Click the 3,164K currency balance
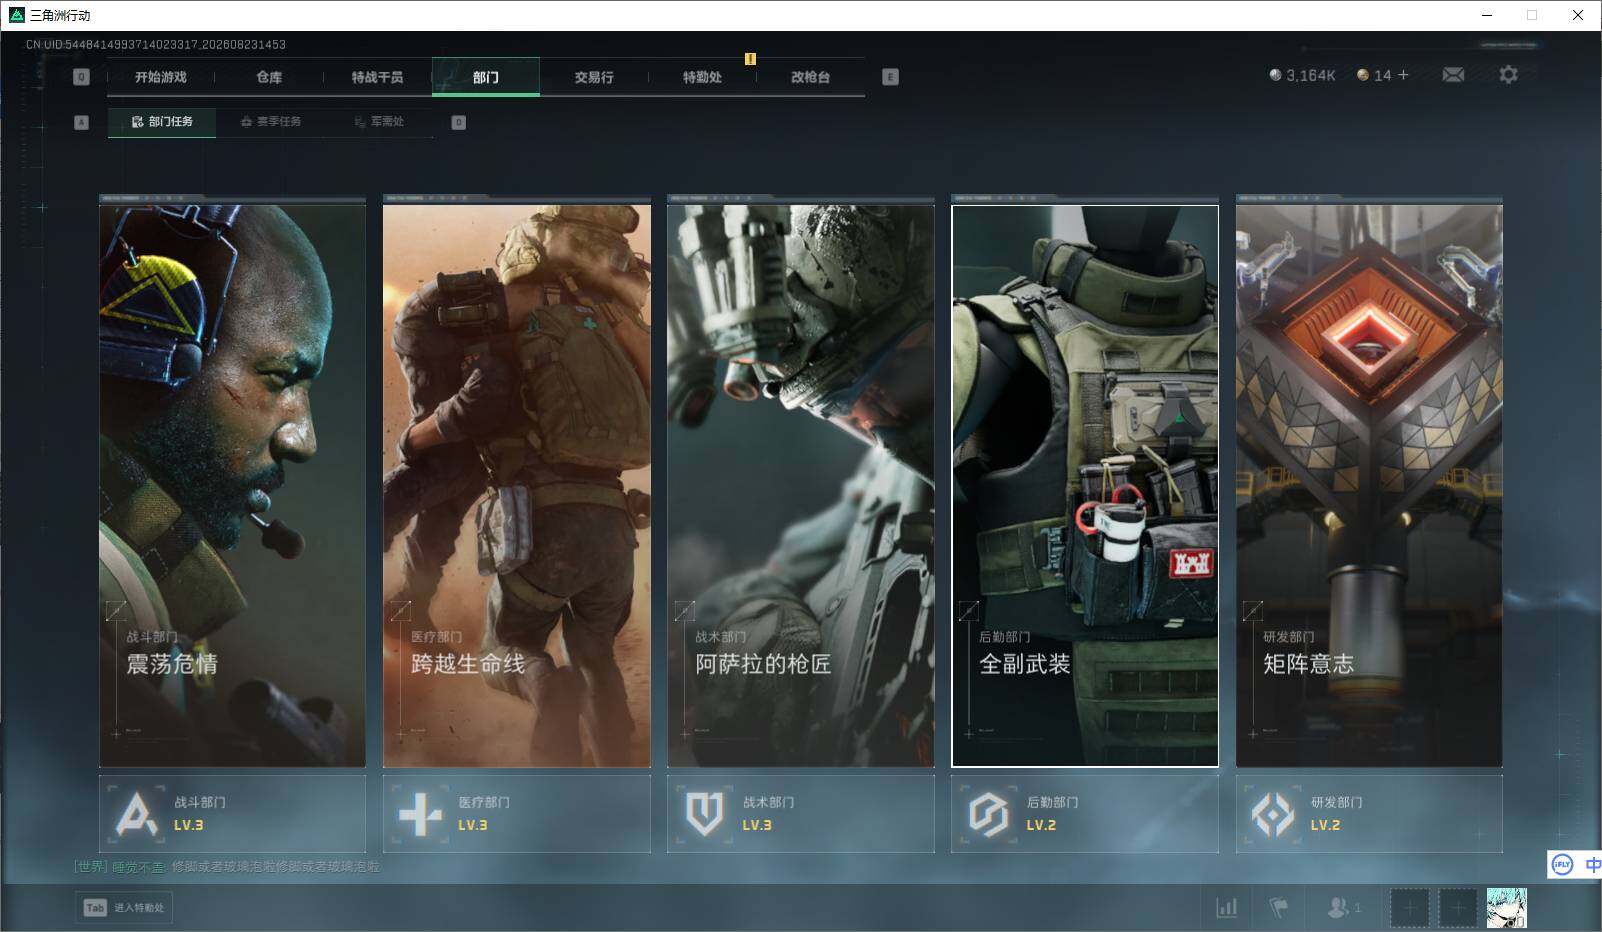The width and height of the screenshot is (1602, 932). point(1311,75)
